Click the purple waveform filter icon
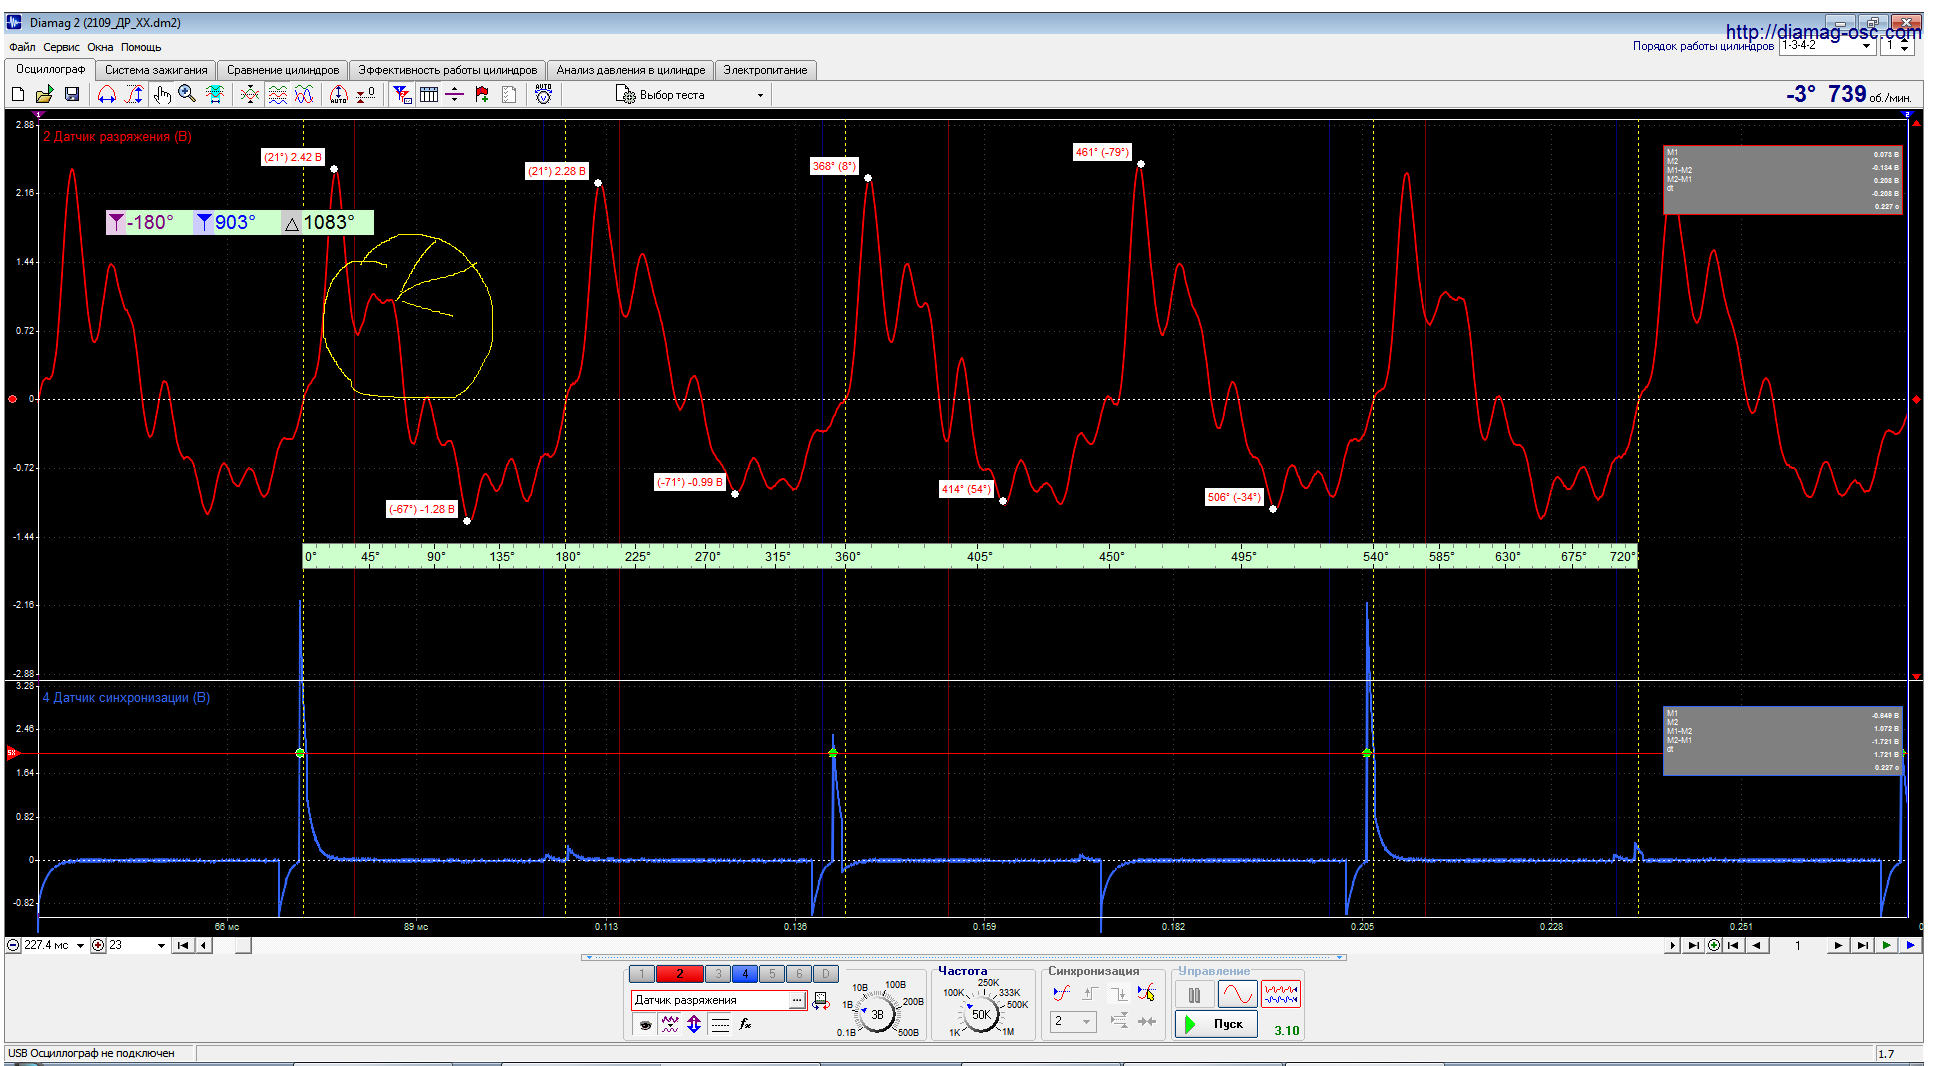Image resolution: width=1936 pixels, height=1066 pixels. [x=670, y=1024]
